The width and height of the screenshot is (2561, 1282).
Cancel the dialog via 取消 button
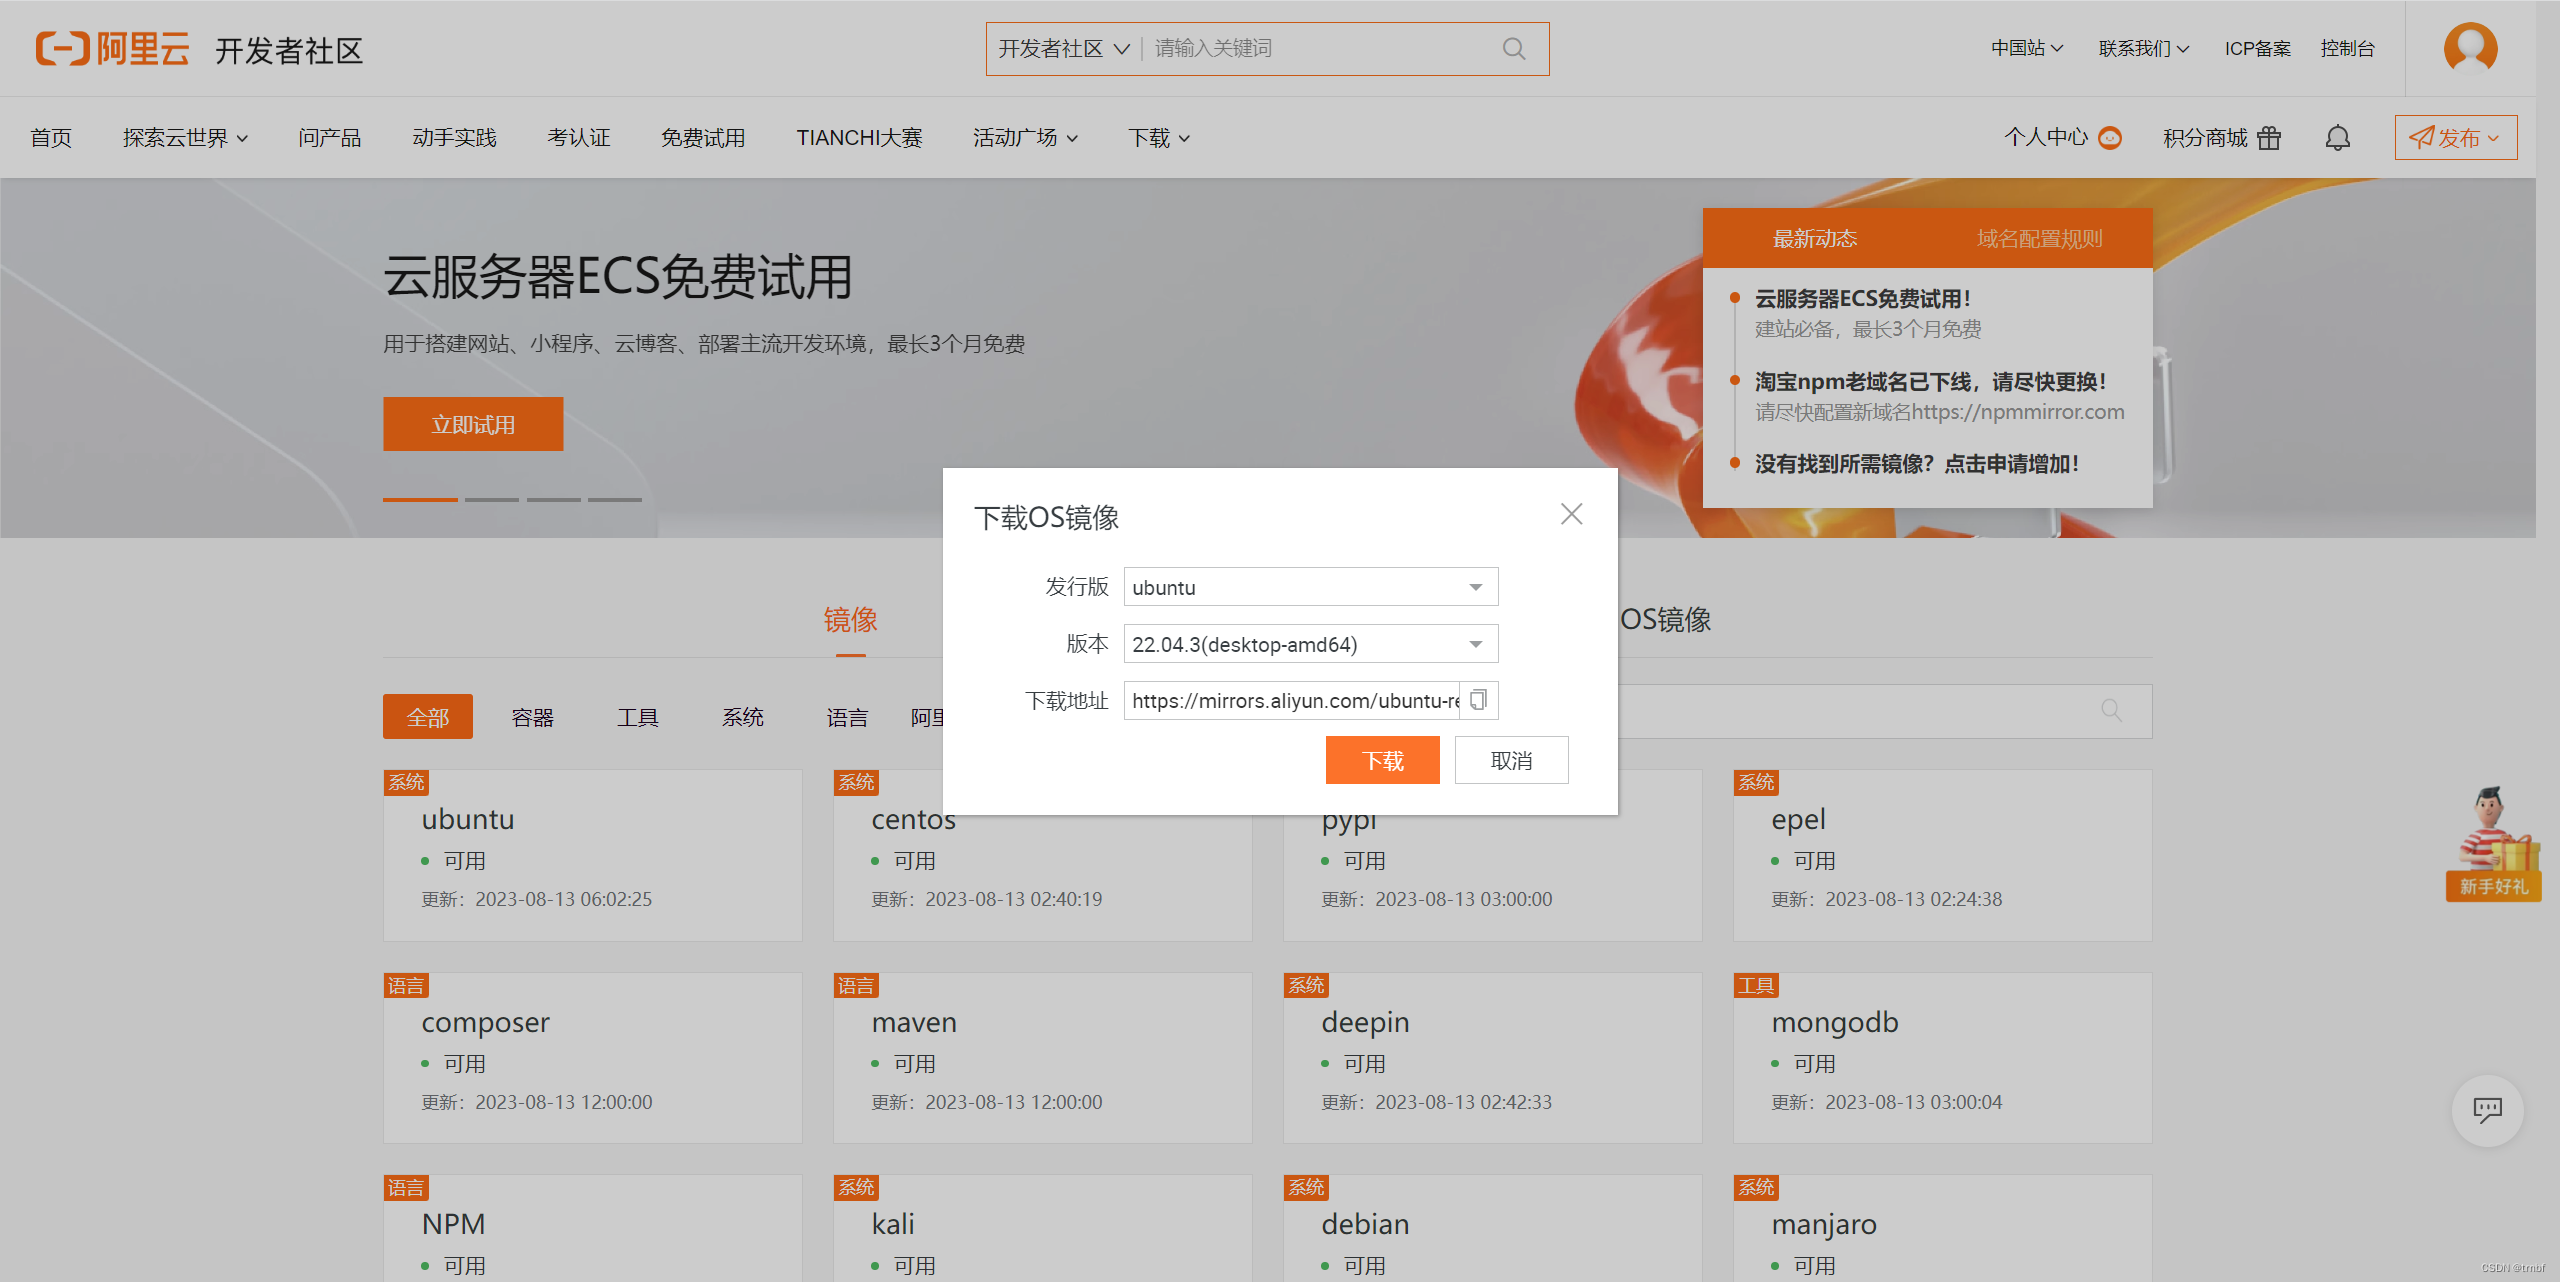tap(1511, 760)
